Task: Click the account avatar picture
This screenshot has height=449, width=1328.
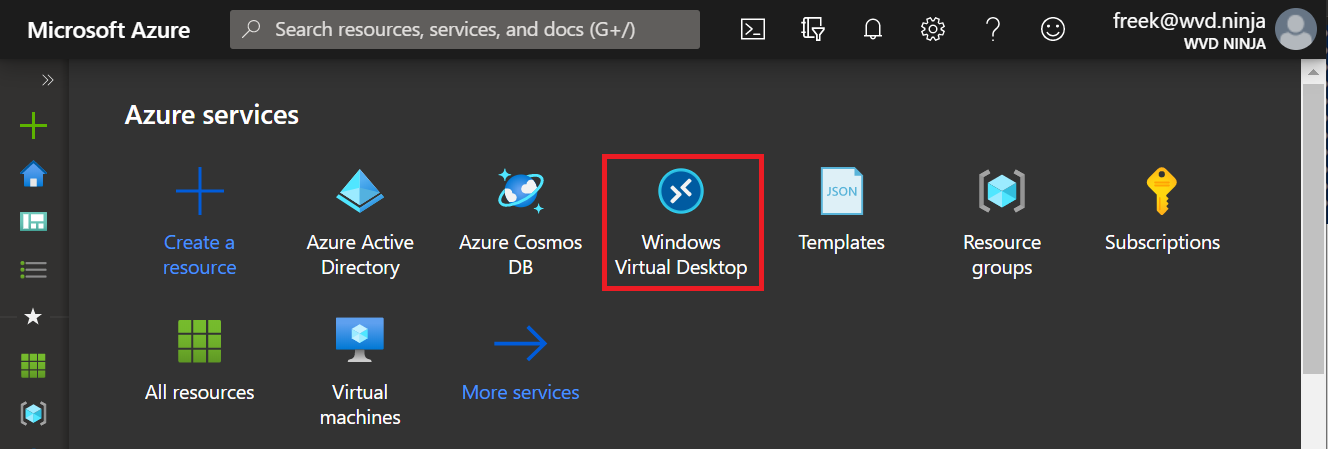Action: 1296,29
